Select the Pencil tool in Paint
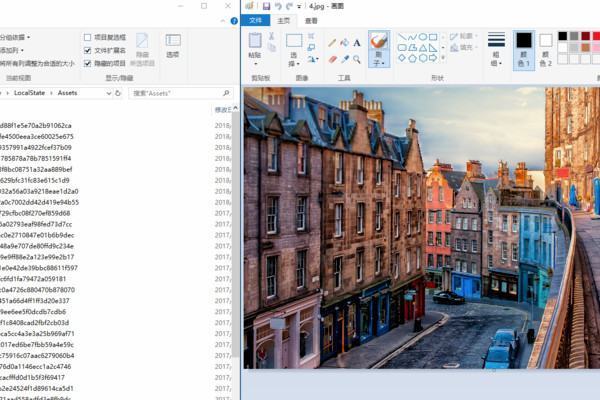This screenshot has width=600, height=400. tap(332, 42)
